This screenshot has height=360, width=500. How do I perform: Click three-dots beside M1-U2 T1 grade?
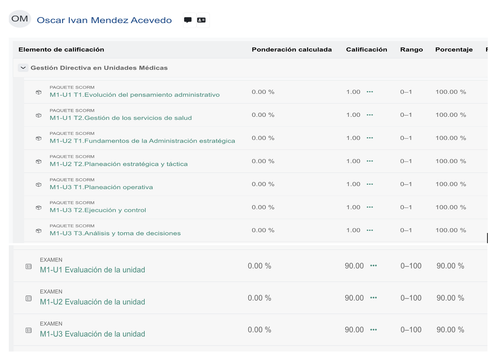370,138
